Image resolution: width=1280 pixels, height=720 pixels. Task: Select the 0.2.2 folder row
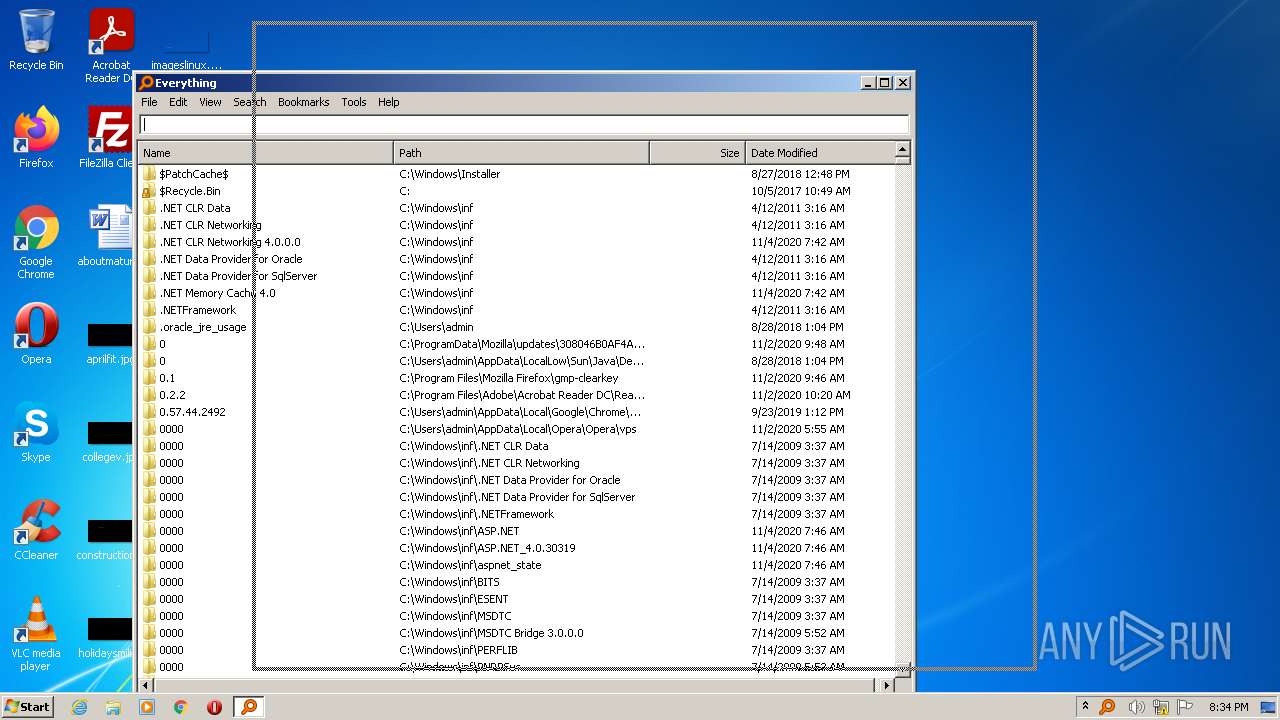(x=516, y=395)
